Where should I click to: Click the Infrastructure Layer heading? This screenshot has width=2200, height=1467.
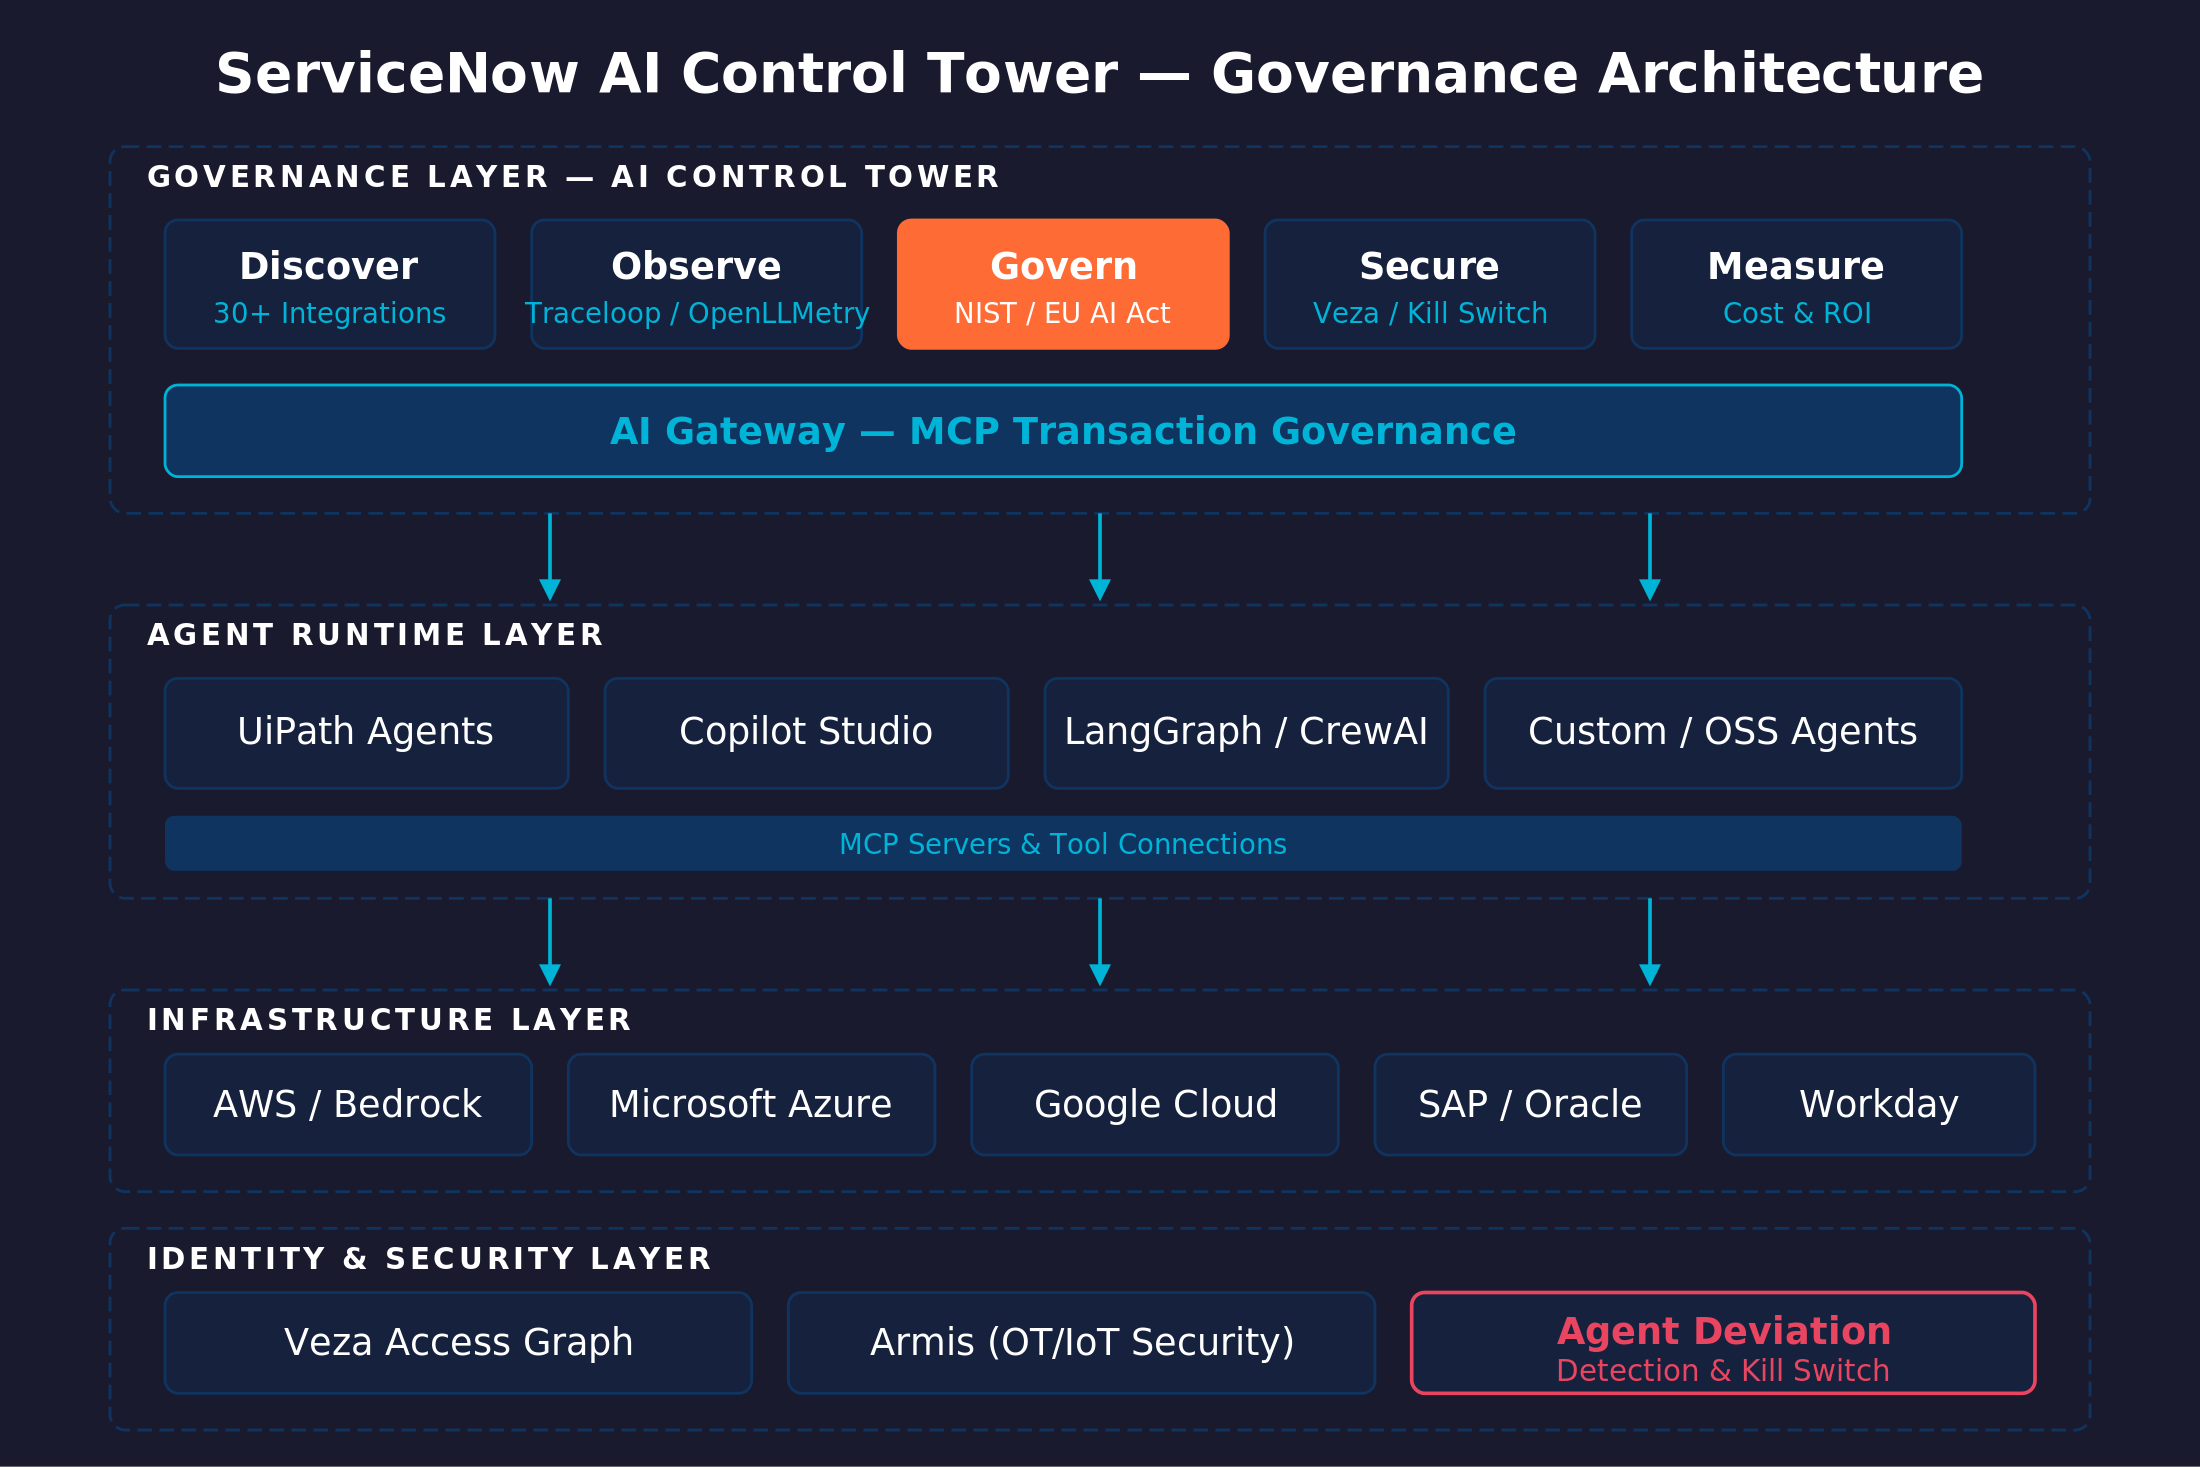(x=389, y=1020)
